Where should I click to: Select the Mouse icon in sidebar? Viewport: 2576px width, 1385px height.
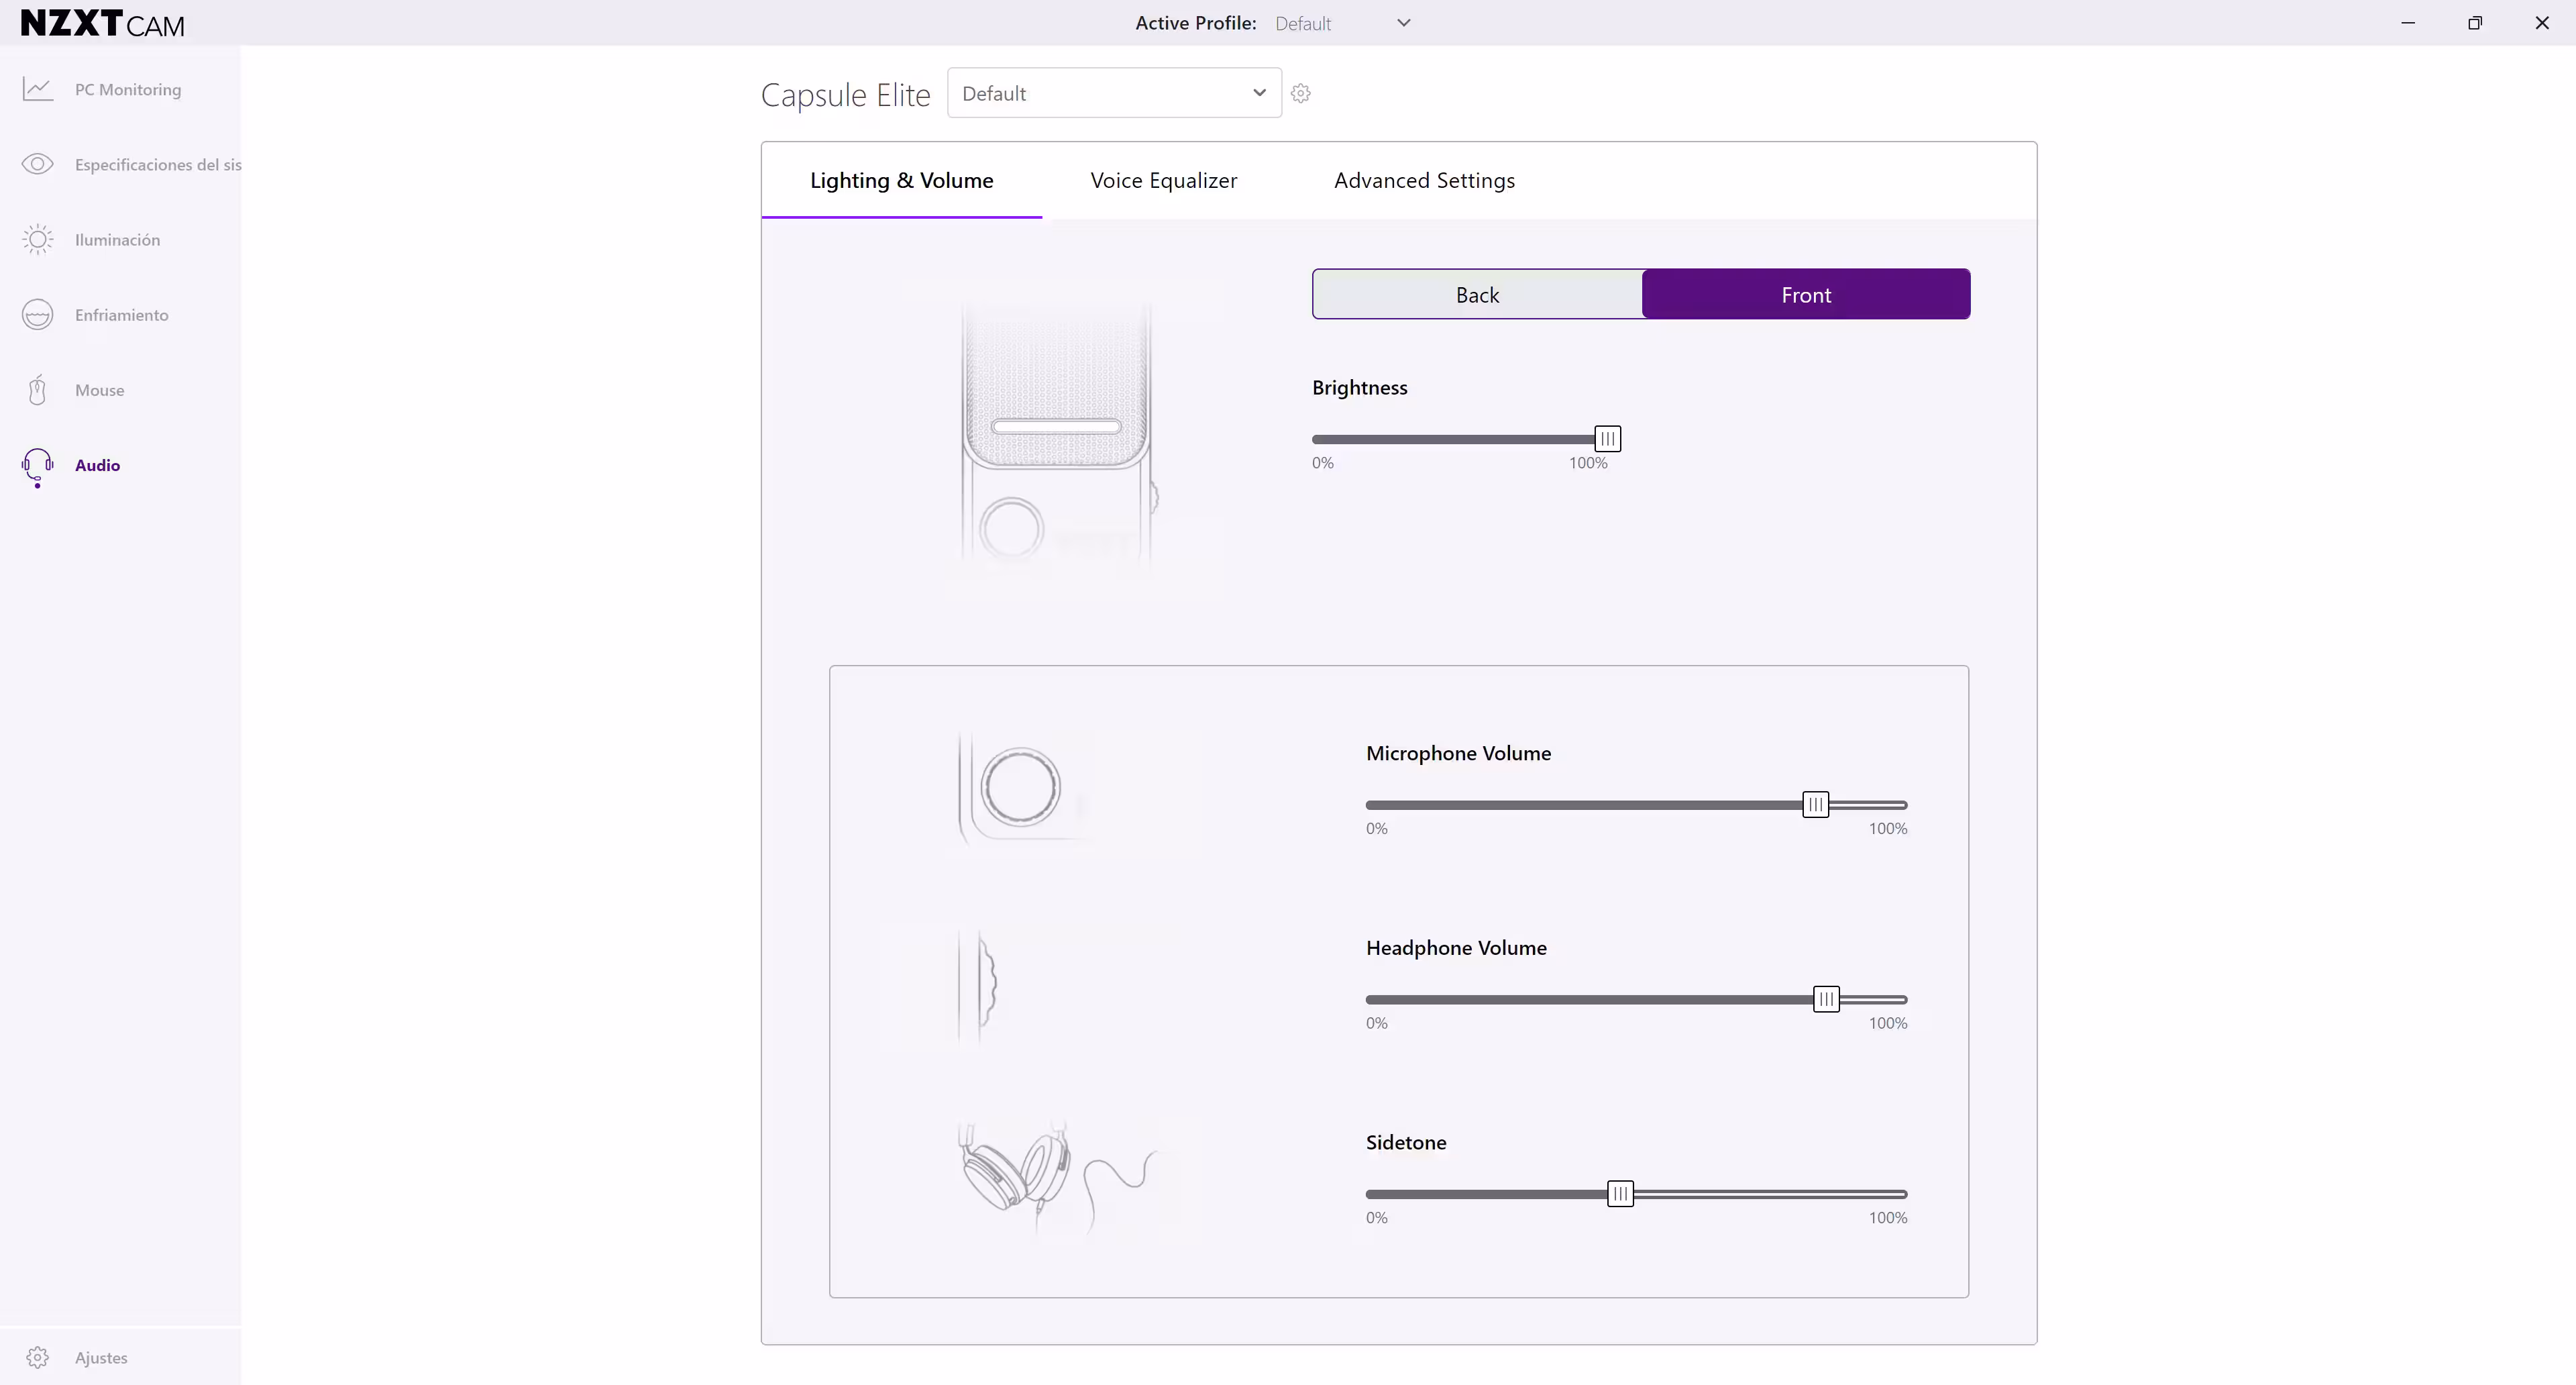pos(38,390)
